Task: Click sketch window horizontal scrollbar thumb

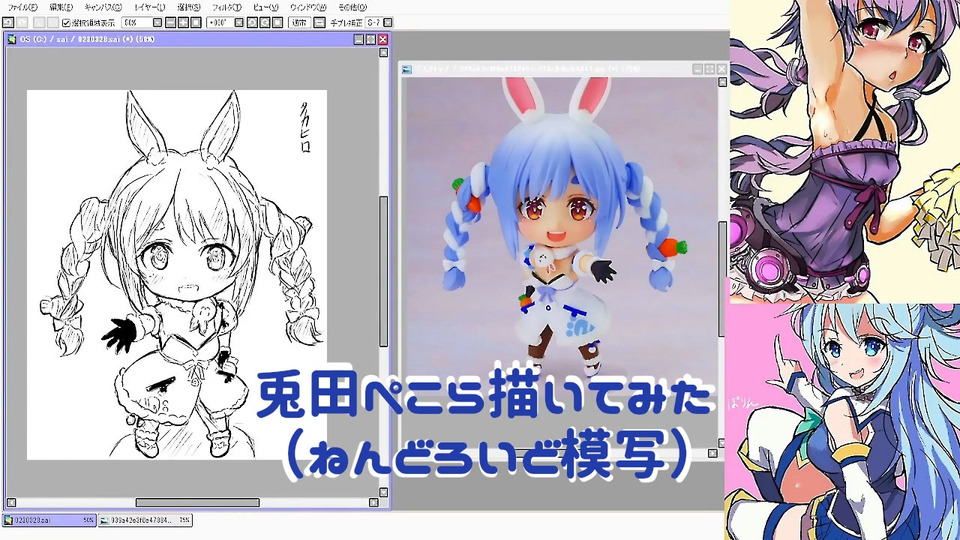Action: [x=197, y=503]
